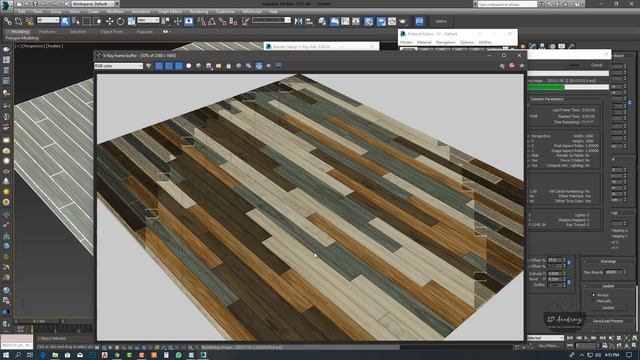The width and height of the screenshot is (640, 360).
Task: Collapse the Update rollout
Action: pyautogui.click(x=608, y=286)
